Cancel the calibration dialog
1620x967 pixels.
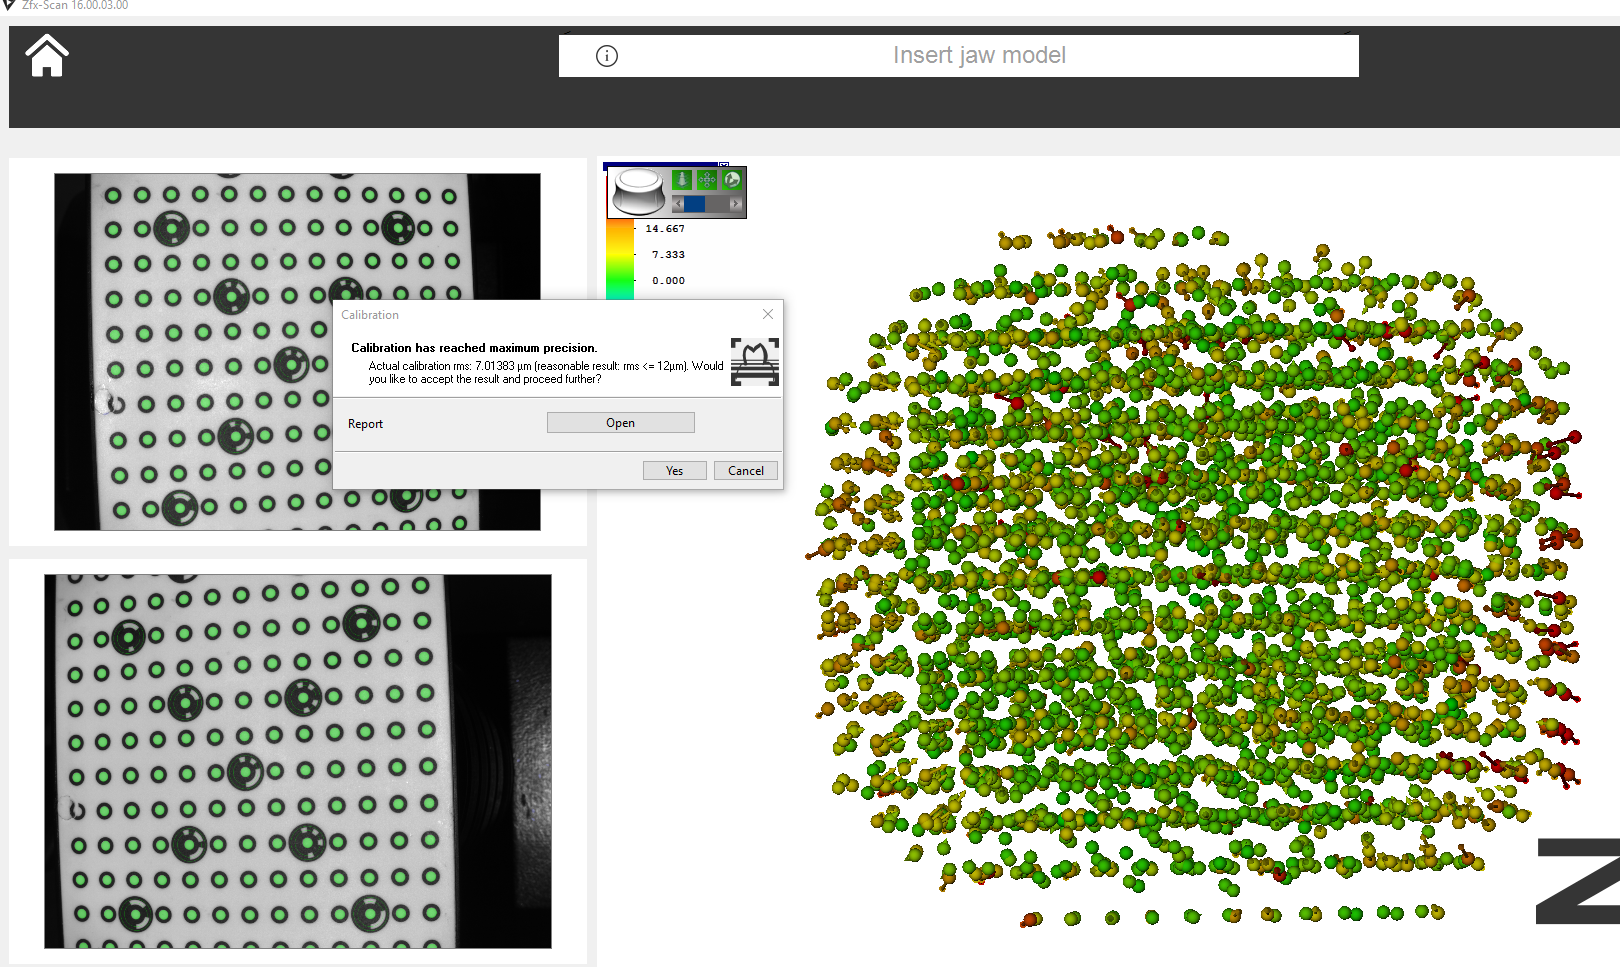pyautogui.click(x=745, y=471)
